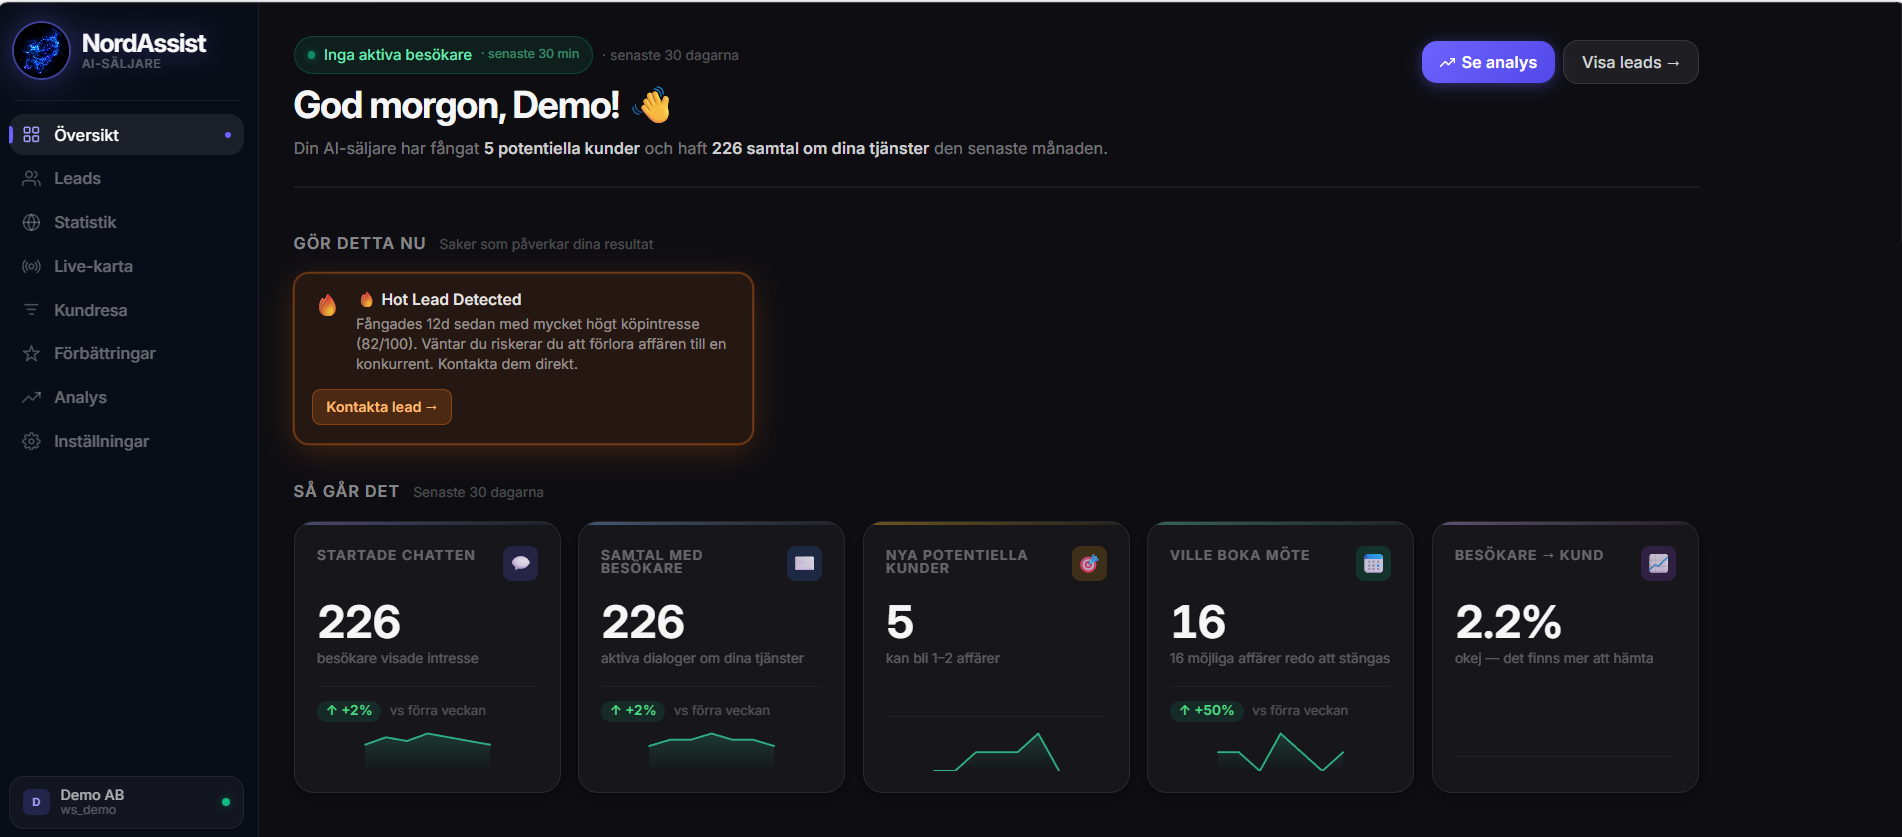Click the value 5 on Nya potentiella kunder
The width and height of the screenshot is (1902, 837).
[900, 622]
